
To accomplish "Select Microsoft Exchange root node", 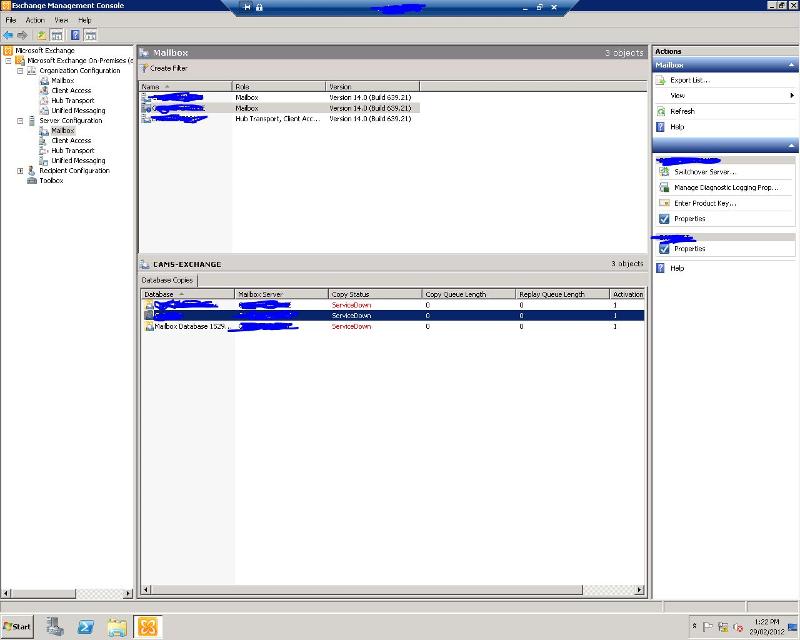I will tap(45, 51).
